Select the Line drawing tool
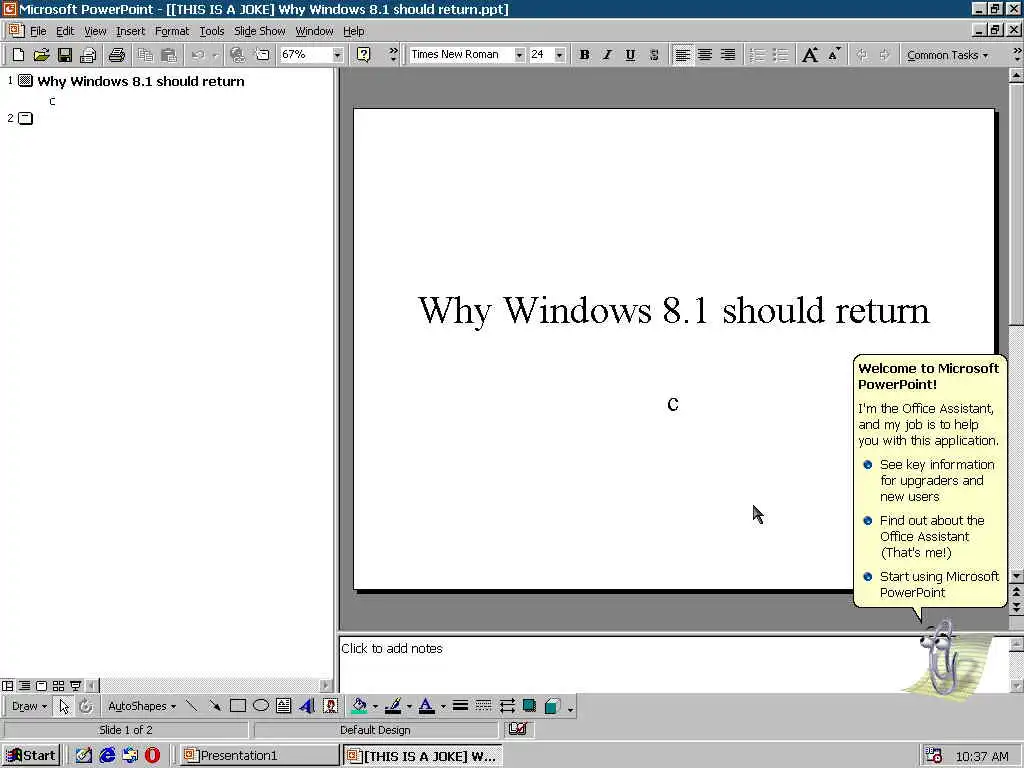The image size is (1024, 768). [x=191, y=706]
